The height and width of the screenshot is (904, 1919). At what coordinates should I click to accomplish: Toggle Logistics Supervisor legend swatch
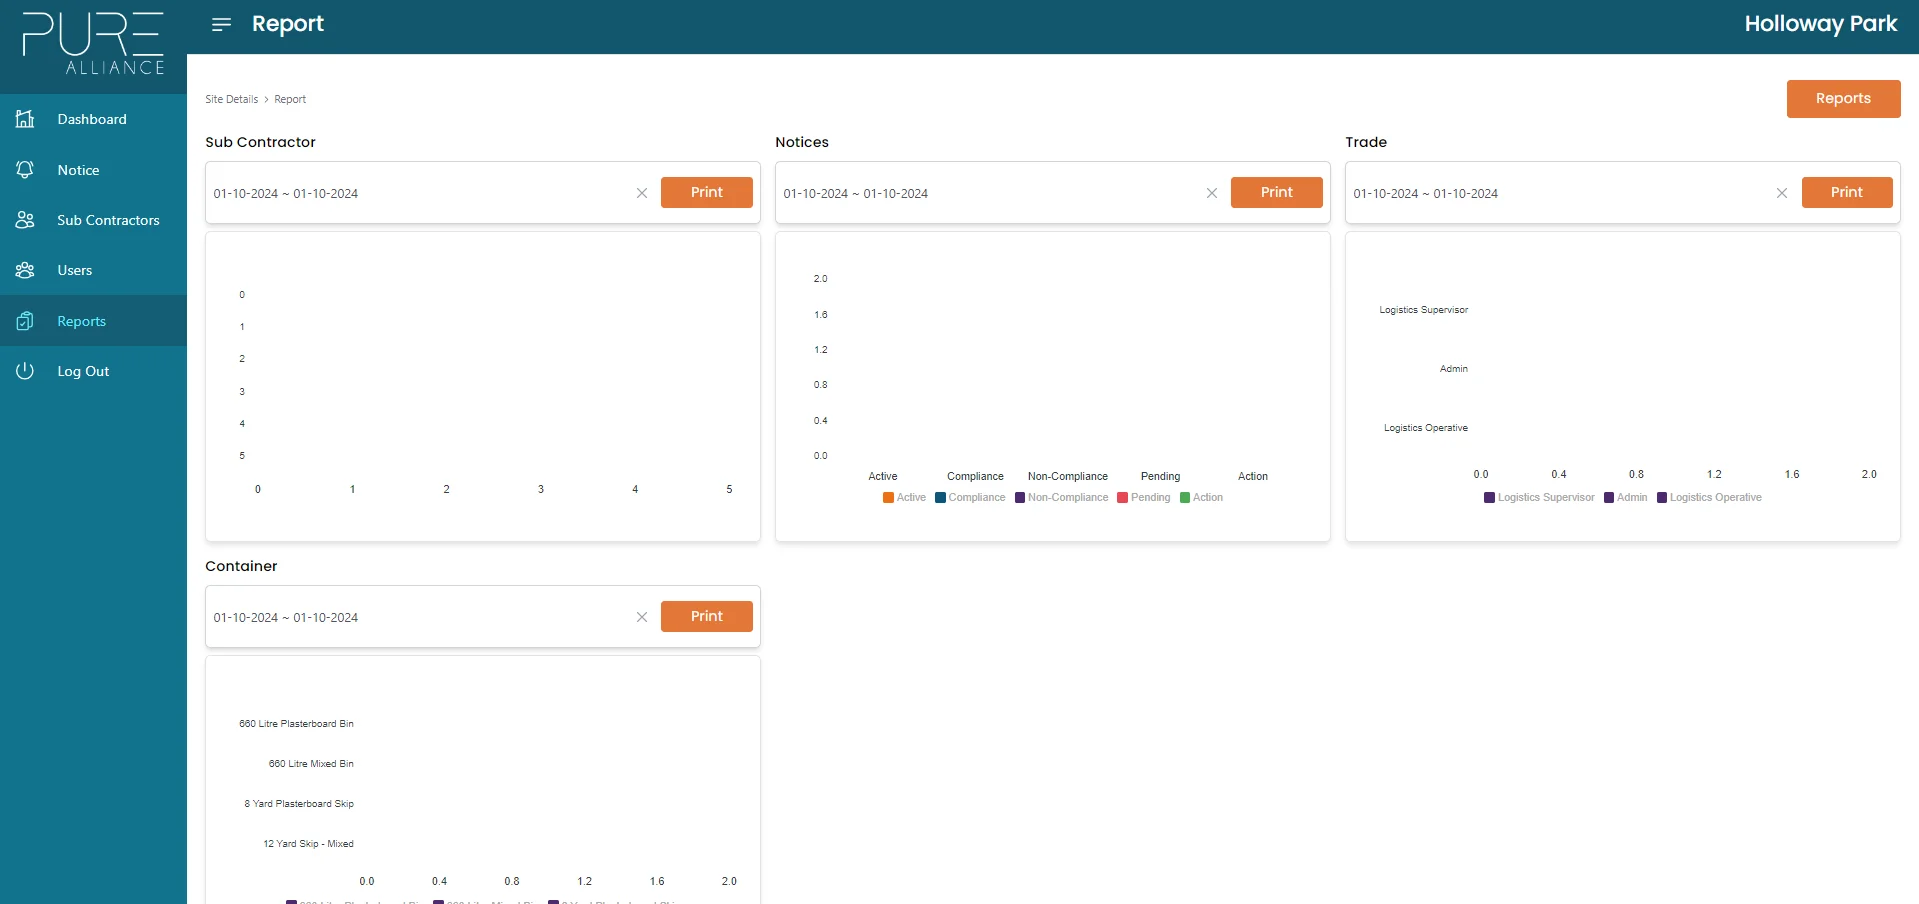click(1489, 497)
